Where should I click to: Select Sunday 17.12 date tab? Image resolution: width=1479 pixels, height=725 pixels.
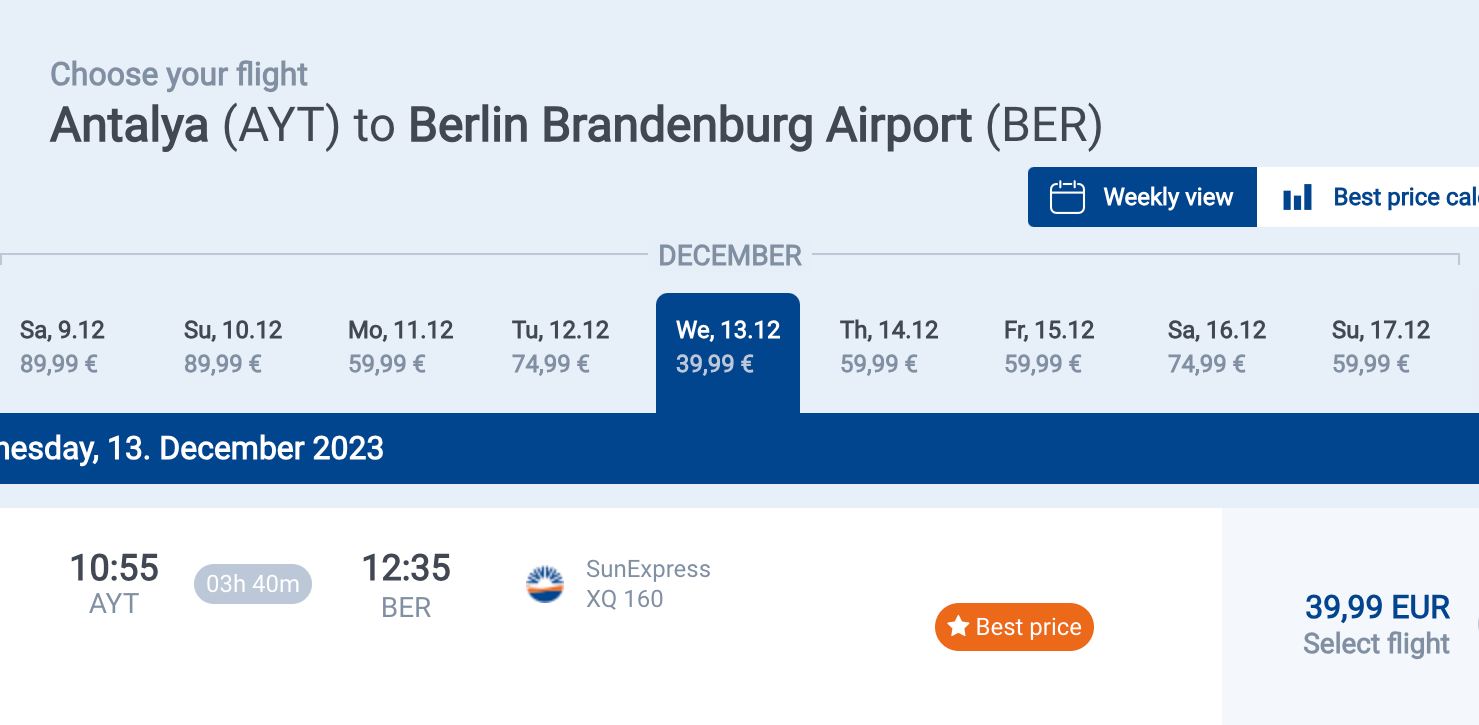[1381, 346]
